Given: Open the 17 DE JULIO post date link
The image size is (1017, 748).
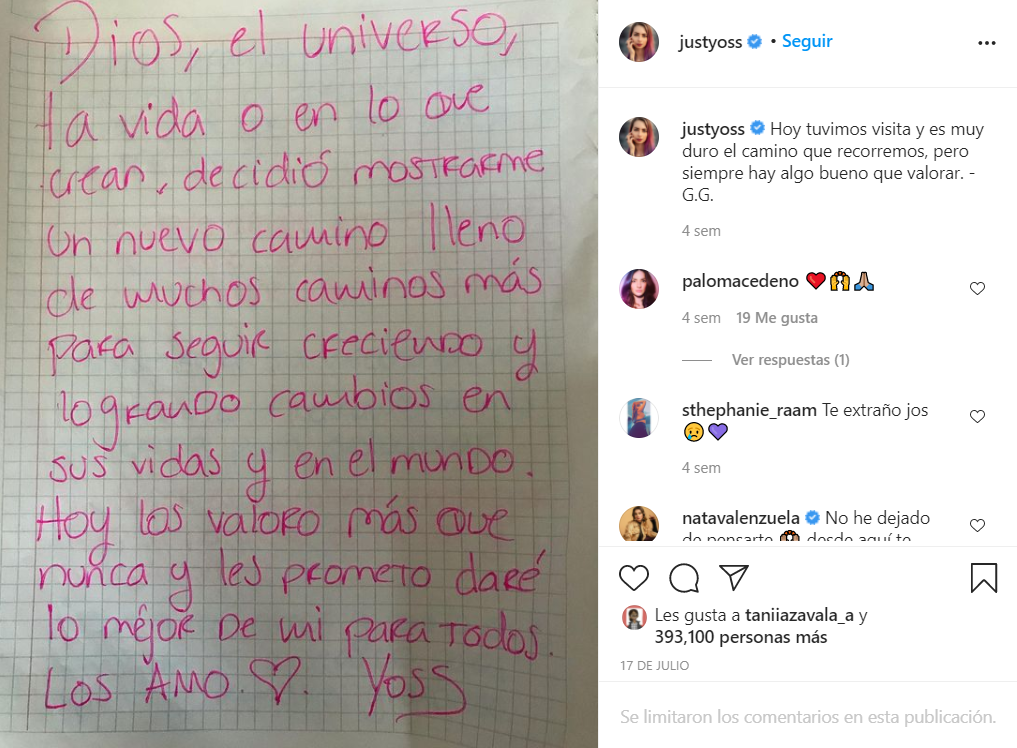Looking at the screenshot, I should (x=654, y=666).
